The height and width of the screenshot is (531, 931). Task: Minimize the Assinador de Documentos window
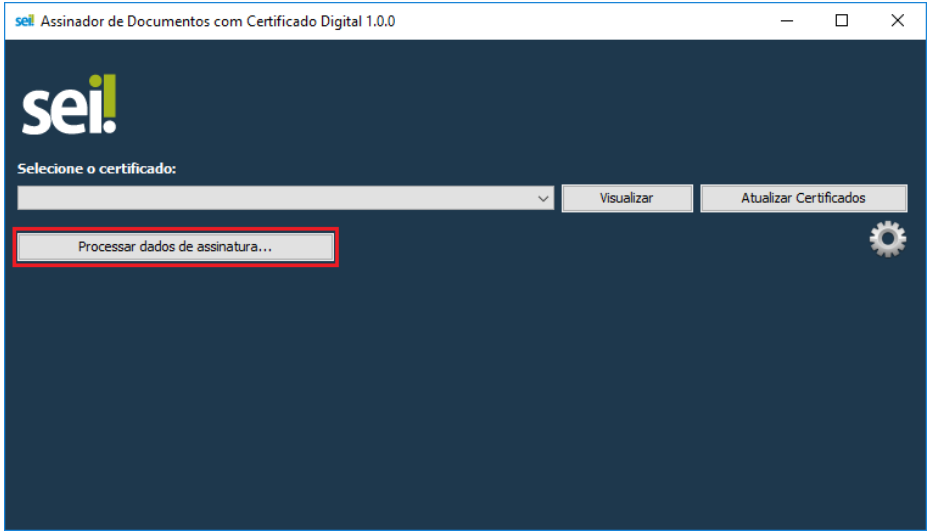(786, 21)
